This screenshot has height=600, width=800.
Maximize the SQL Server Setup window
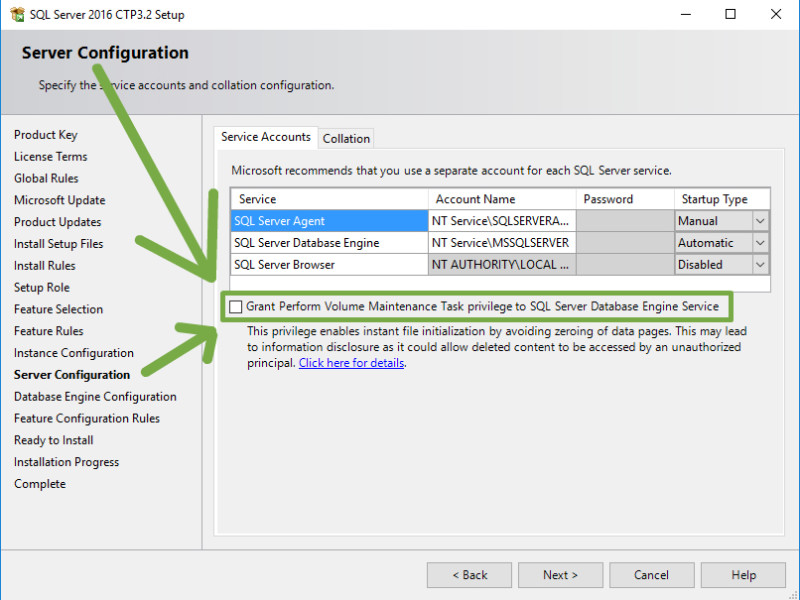[x=731, y=14]
